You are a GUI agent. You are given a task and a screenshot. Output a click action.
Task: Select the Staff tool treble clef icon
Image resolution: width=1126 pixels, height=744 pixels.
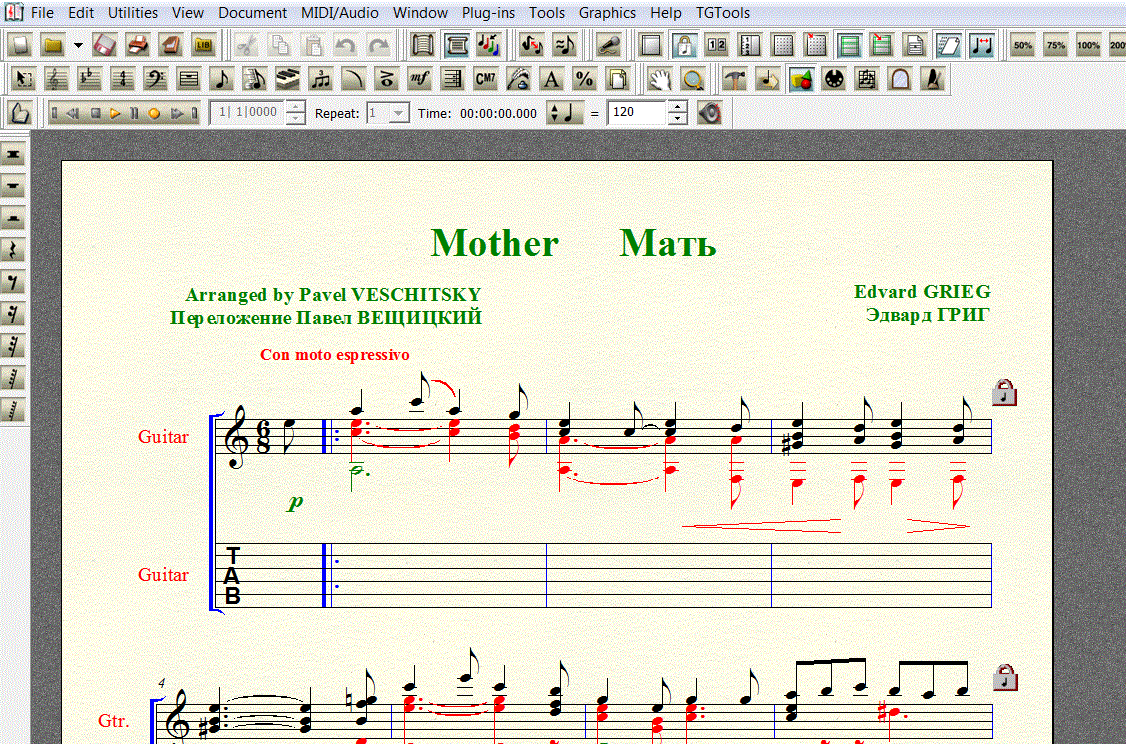[57, 78]
